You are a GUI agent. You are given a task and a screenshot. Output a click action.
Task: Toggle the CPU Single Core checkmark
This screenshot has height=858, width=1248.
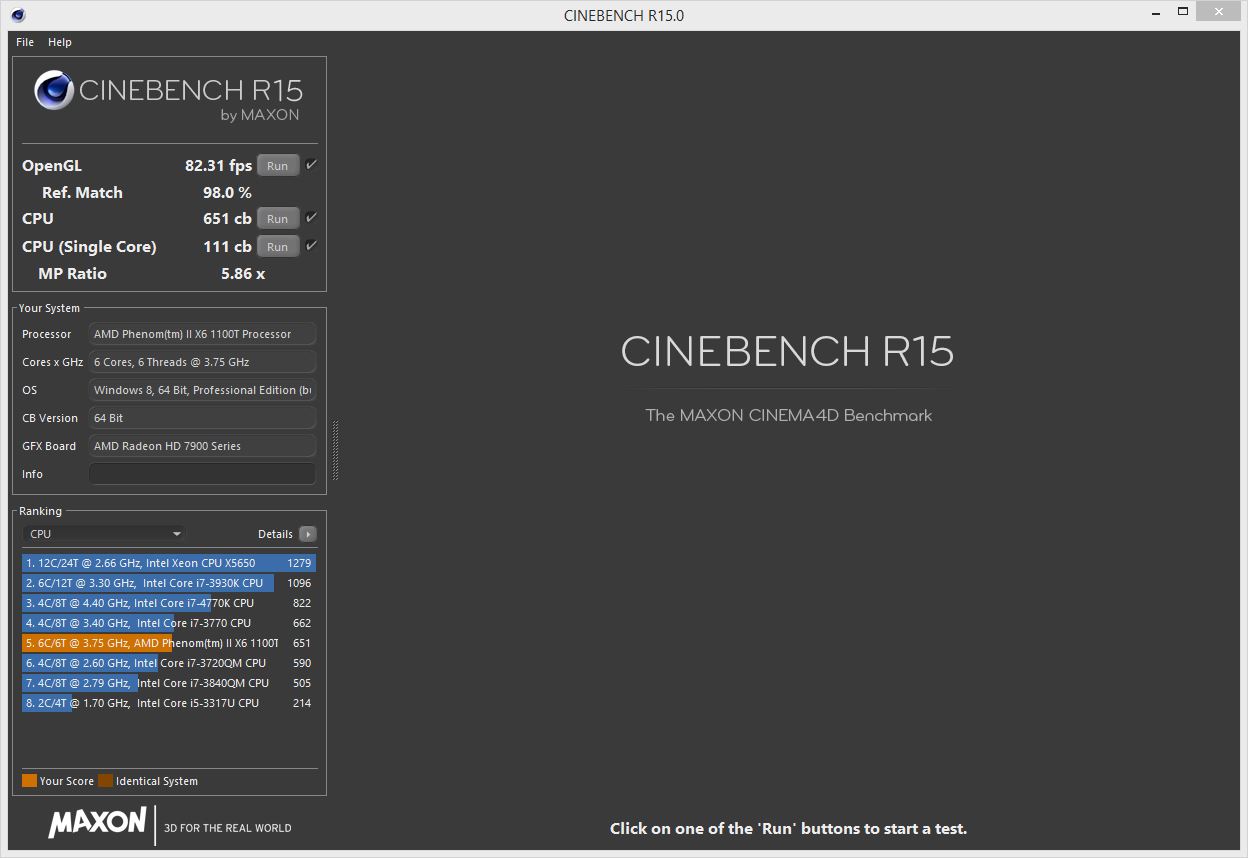[x=311, y=246]
